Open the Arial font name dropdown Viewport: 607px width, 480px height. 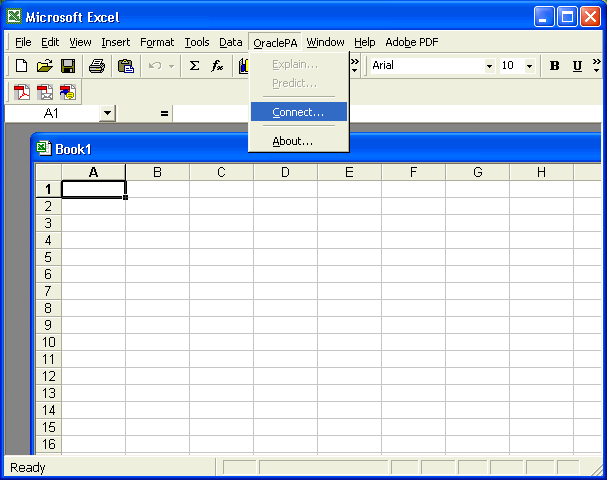pos(489,66)
